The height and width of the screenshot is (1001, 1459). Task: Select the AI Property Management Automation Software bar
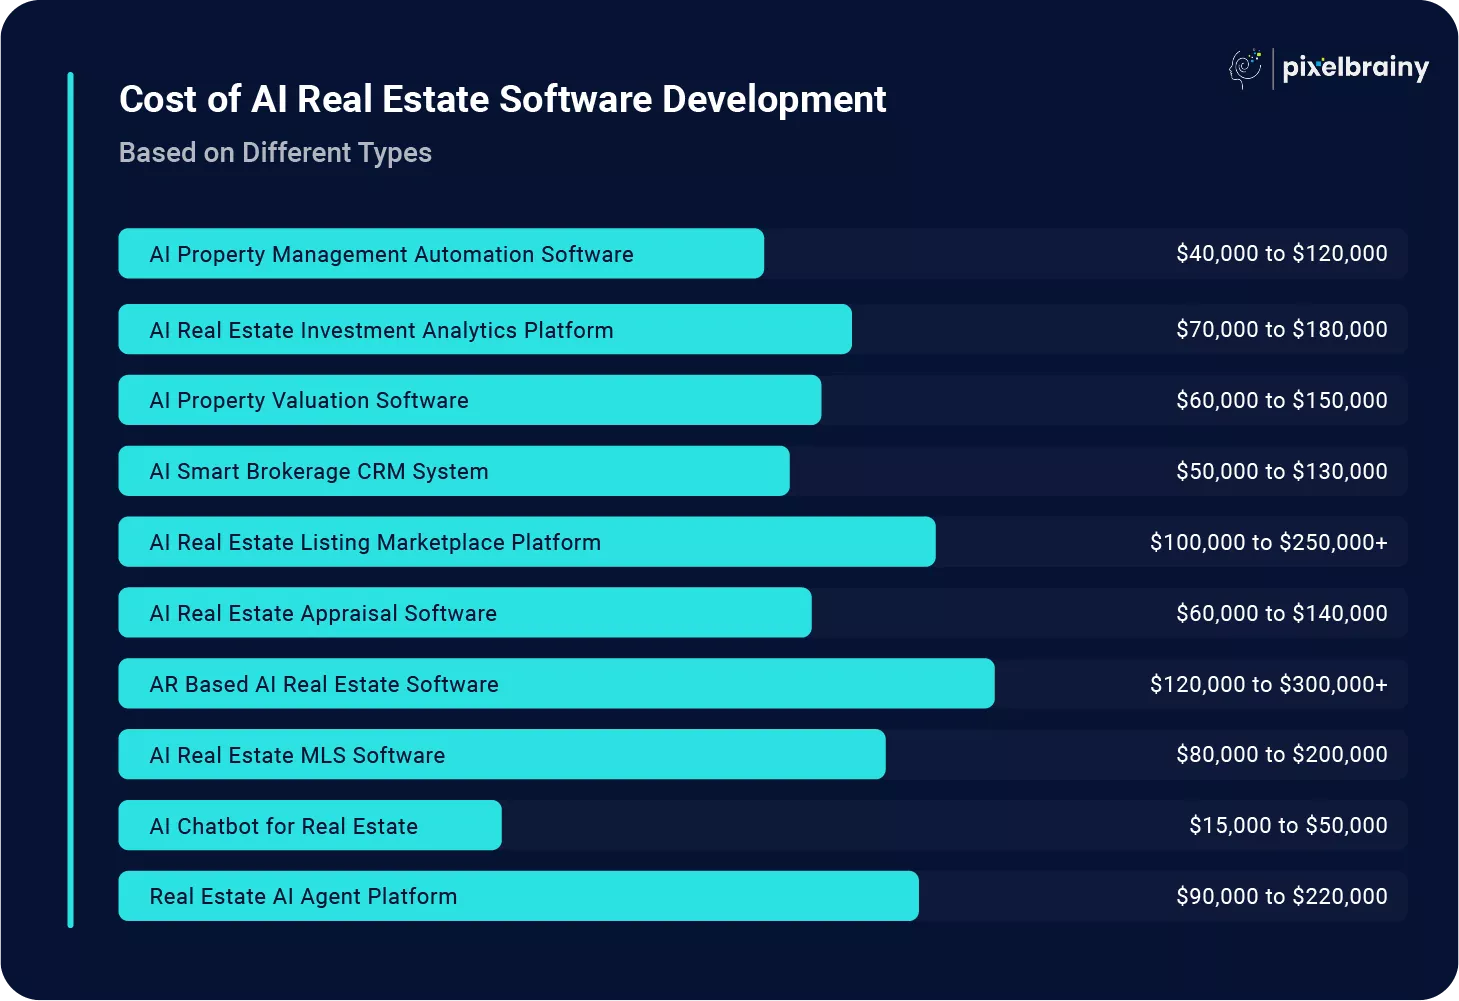click(x=441, y=254)
